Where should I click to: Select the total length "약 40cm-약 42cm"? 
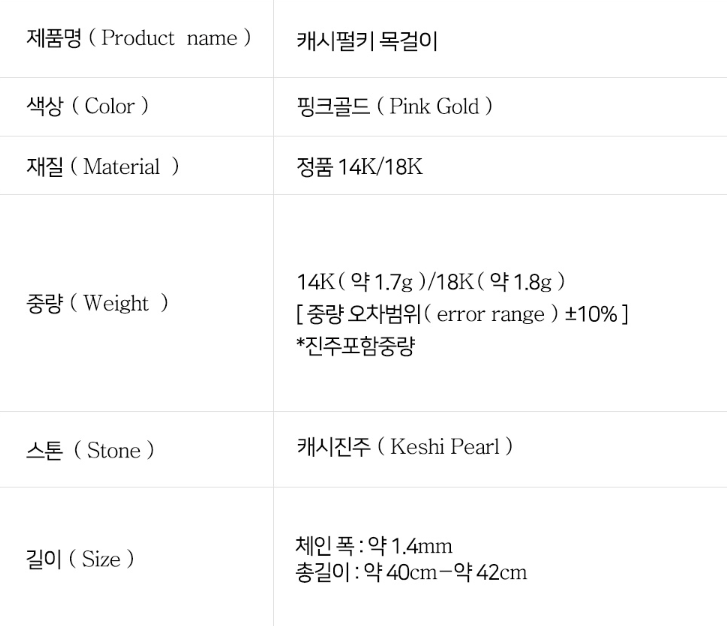[445, 572]
